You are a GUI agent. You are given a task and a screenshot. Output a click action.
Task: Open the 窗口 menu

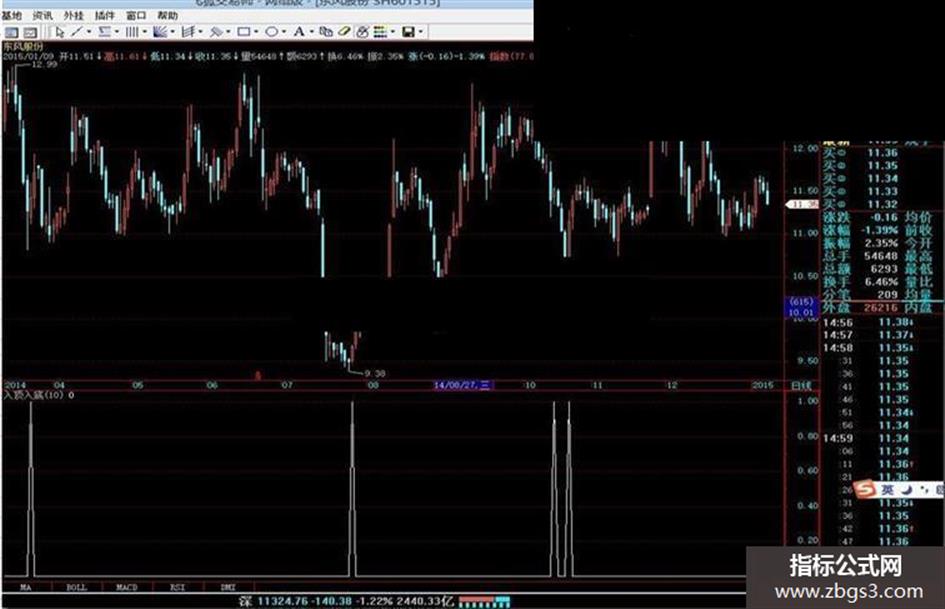coord(136,16)
